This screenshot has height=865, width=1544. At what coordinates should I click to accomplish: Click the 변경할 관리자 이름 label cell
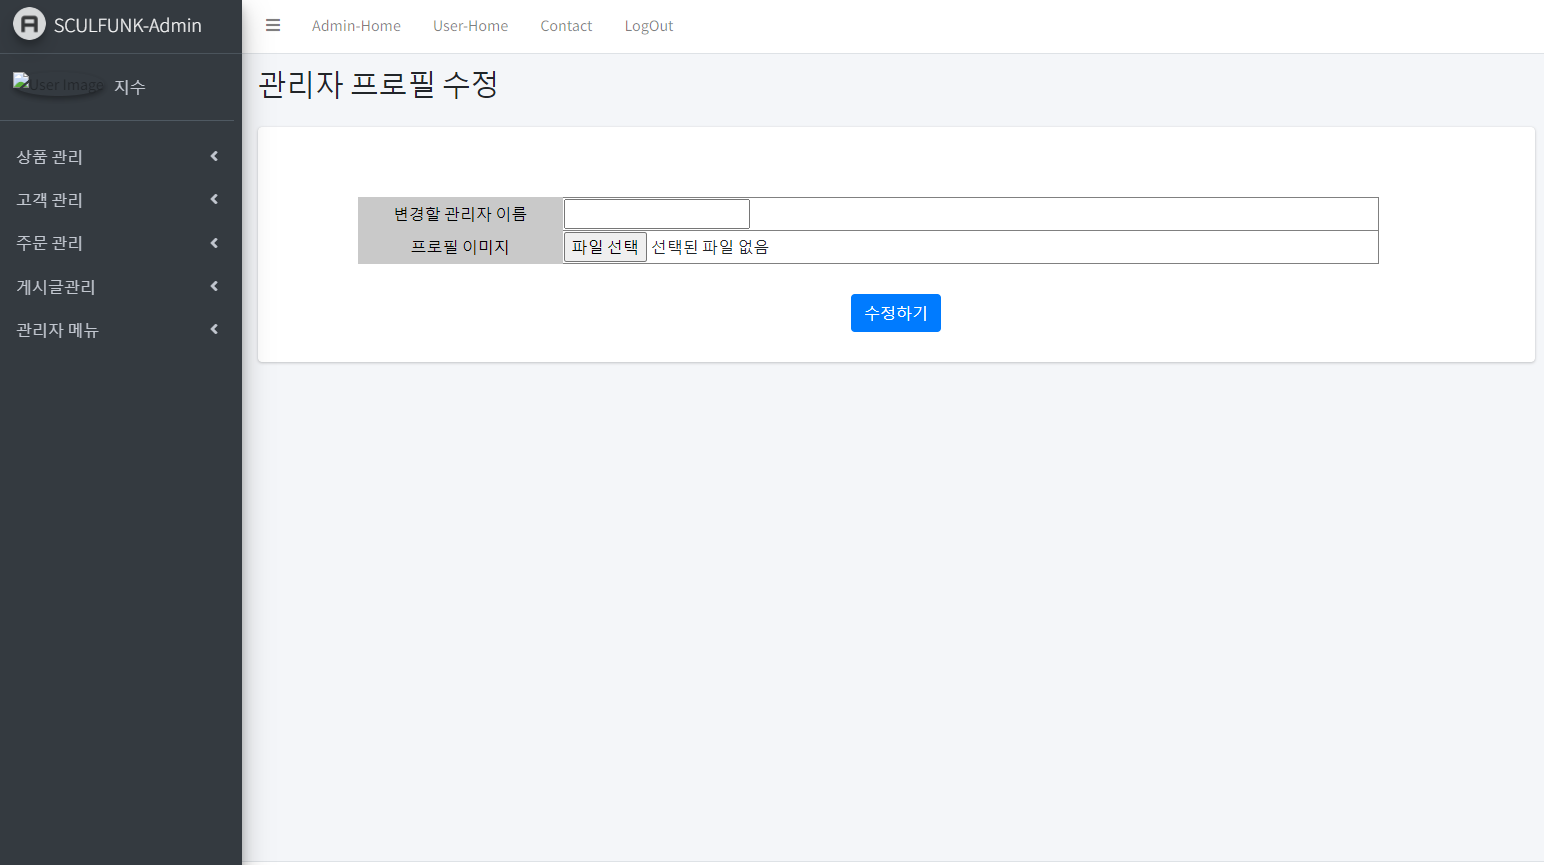(460, 214)
